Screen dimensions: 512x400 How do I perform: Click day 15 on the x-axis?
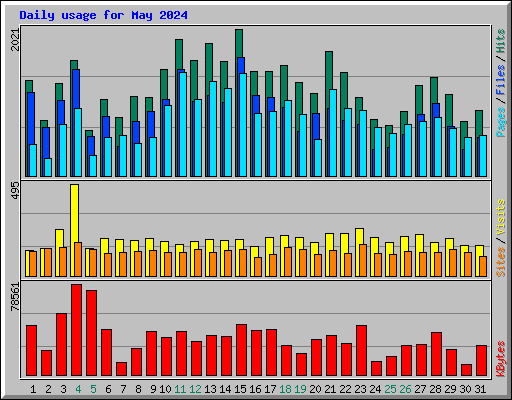(240, 389)
